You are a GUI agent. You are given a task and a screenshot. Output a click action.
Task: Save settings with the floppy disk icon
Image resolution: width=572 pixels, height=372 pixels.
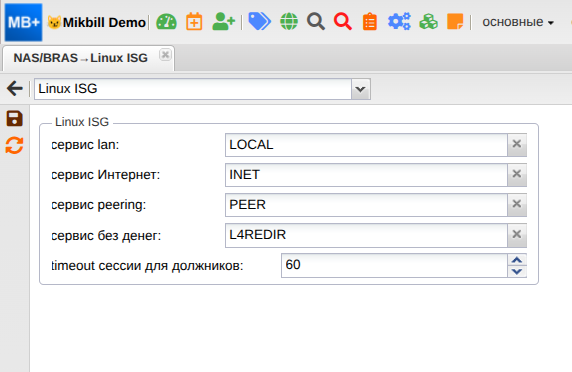pos(15,119)
